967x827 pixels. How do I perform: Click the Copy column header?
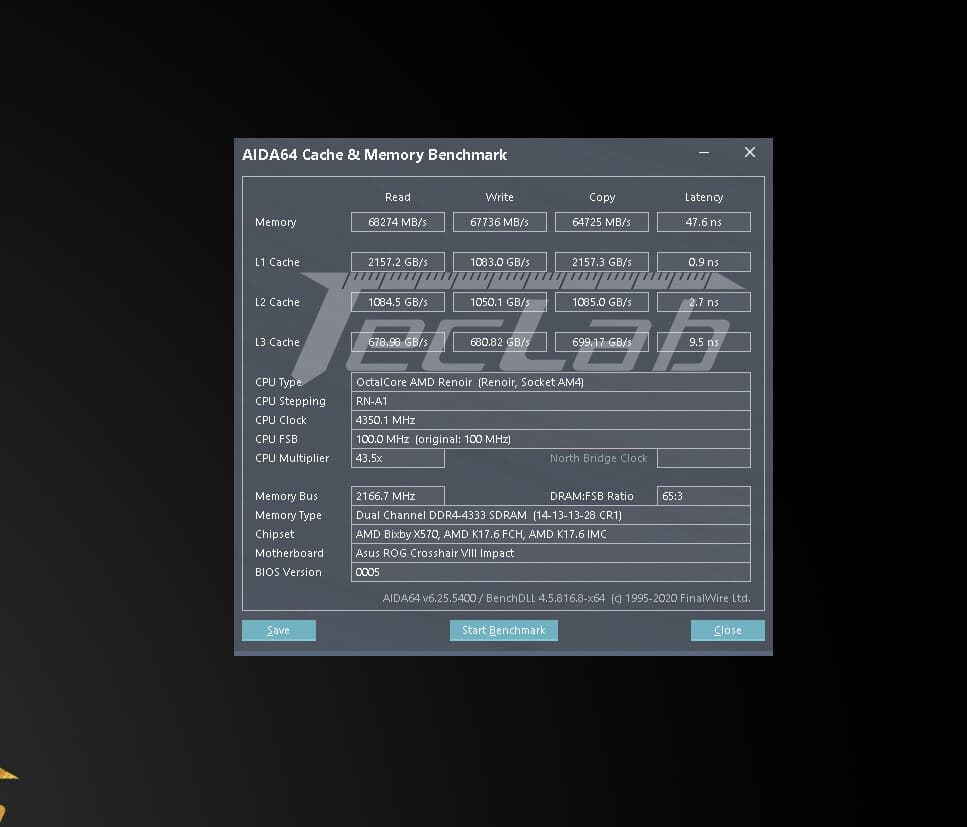[602, 197]
